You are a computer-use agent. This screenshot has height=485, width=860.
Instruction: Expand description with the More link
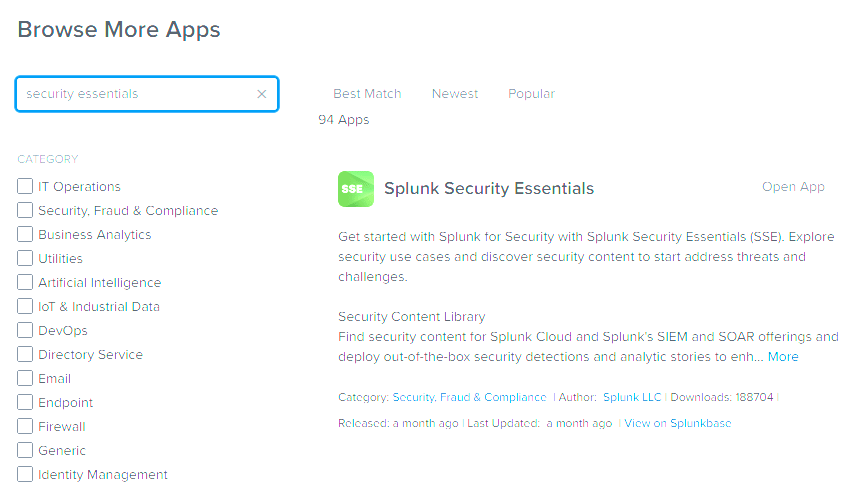783,357
